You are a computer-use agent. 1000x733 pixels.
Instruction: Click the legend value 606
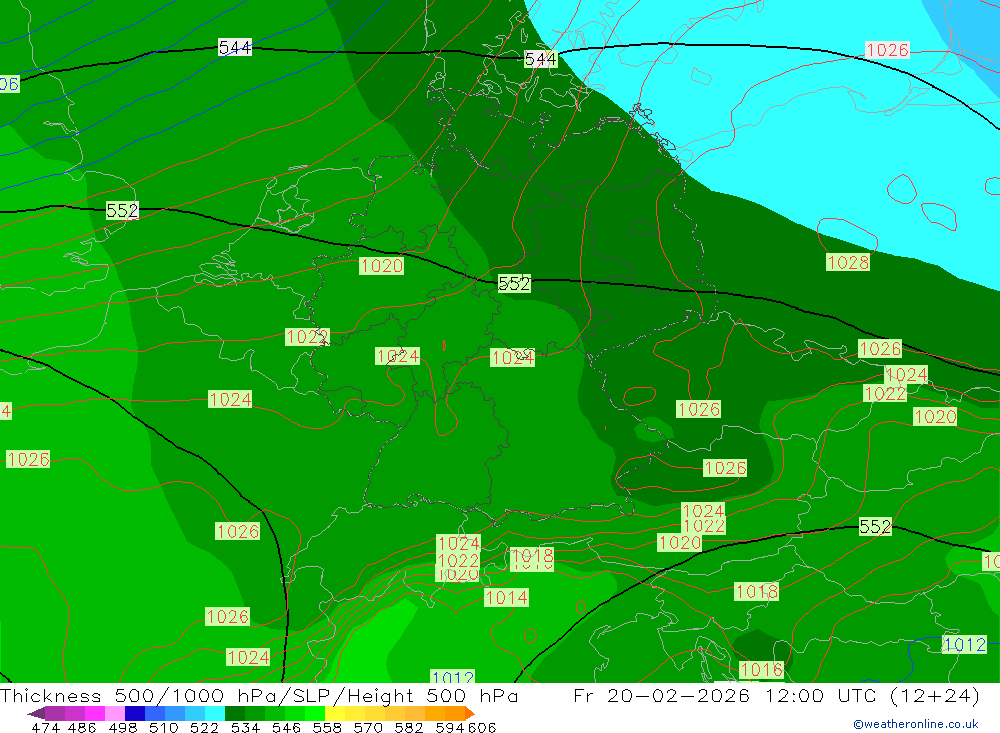pyautogui.click(x=482, y=728)
